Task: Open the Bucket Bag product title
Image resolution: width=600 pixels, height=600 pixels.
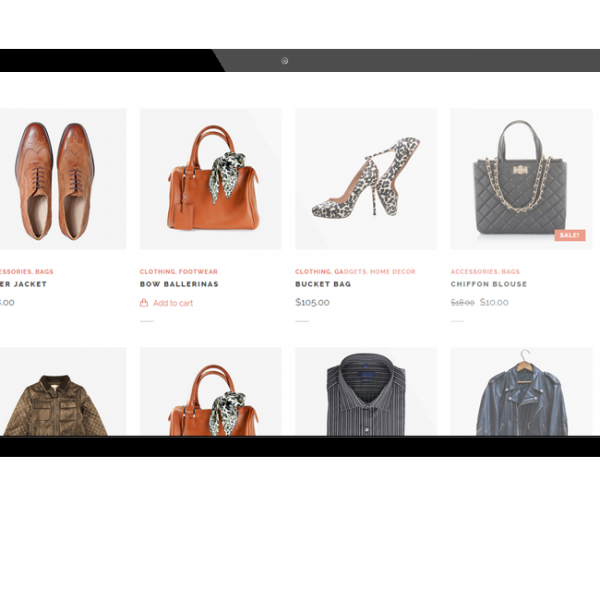Action: click(x=323, y=284)
